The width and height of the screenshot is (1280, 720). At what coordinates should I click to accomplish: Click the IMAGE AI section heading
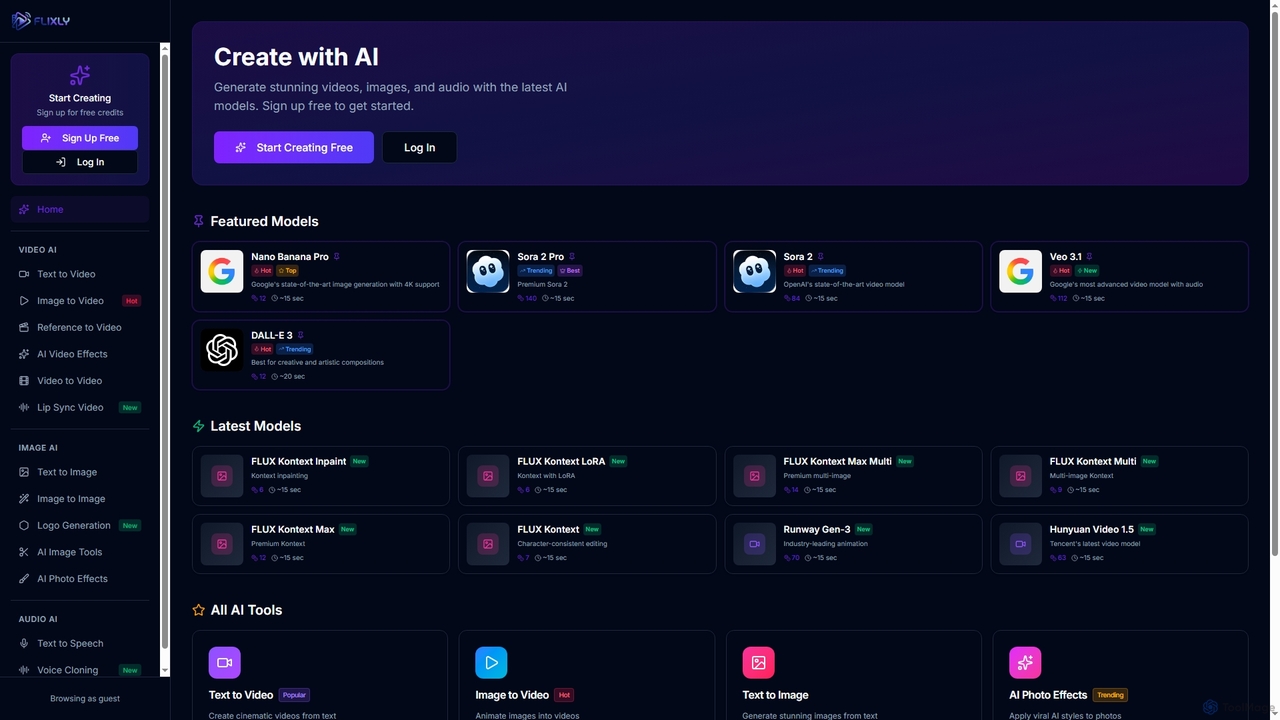pos(38,448)
